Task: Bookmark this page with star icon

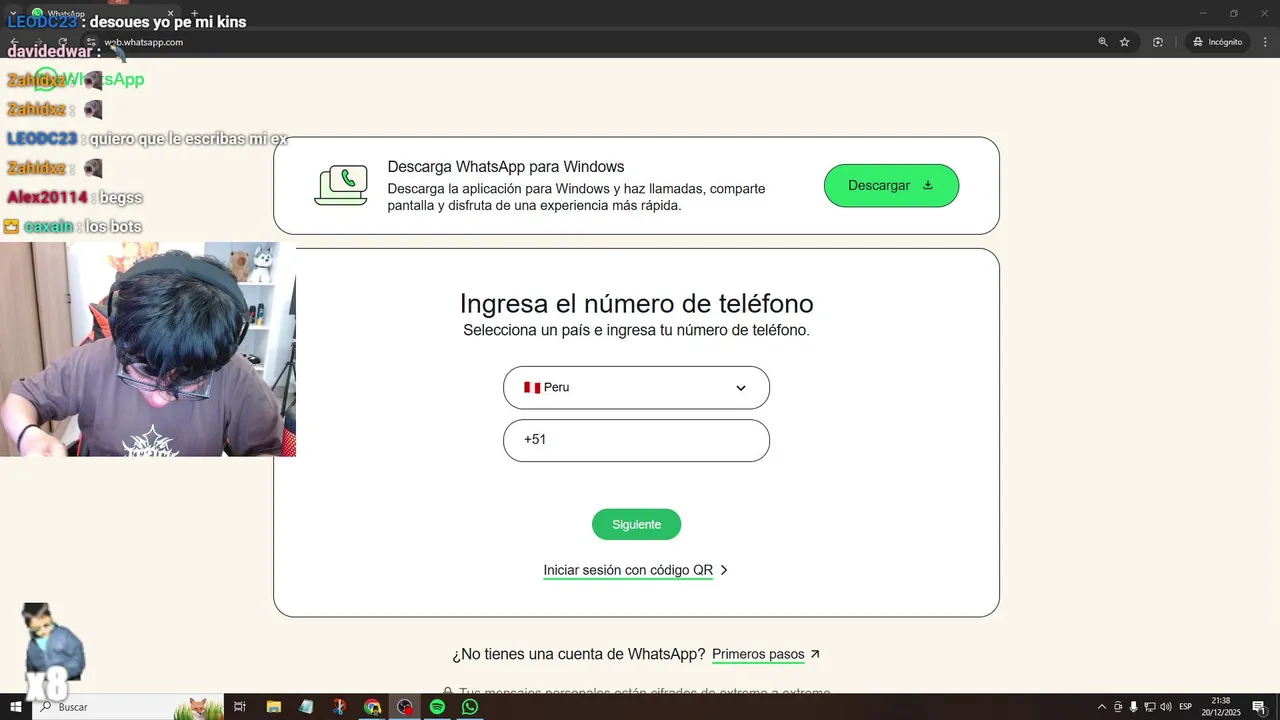Action: tap(1125, 42)
